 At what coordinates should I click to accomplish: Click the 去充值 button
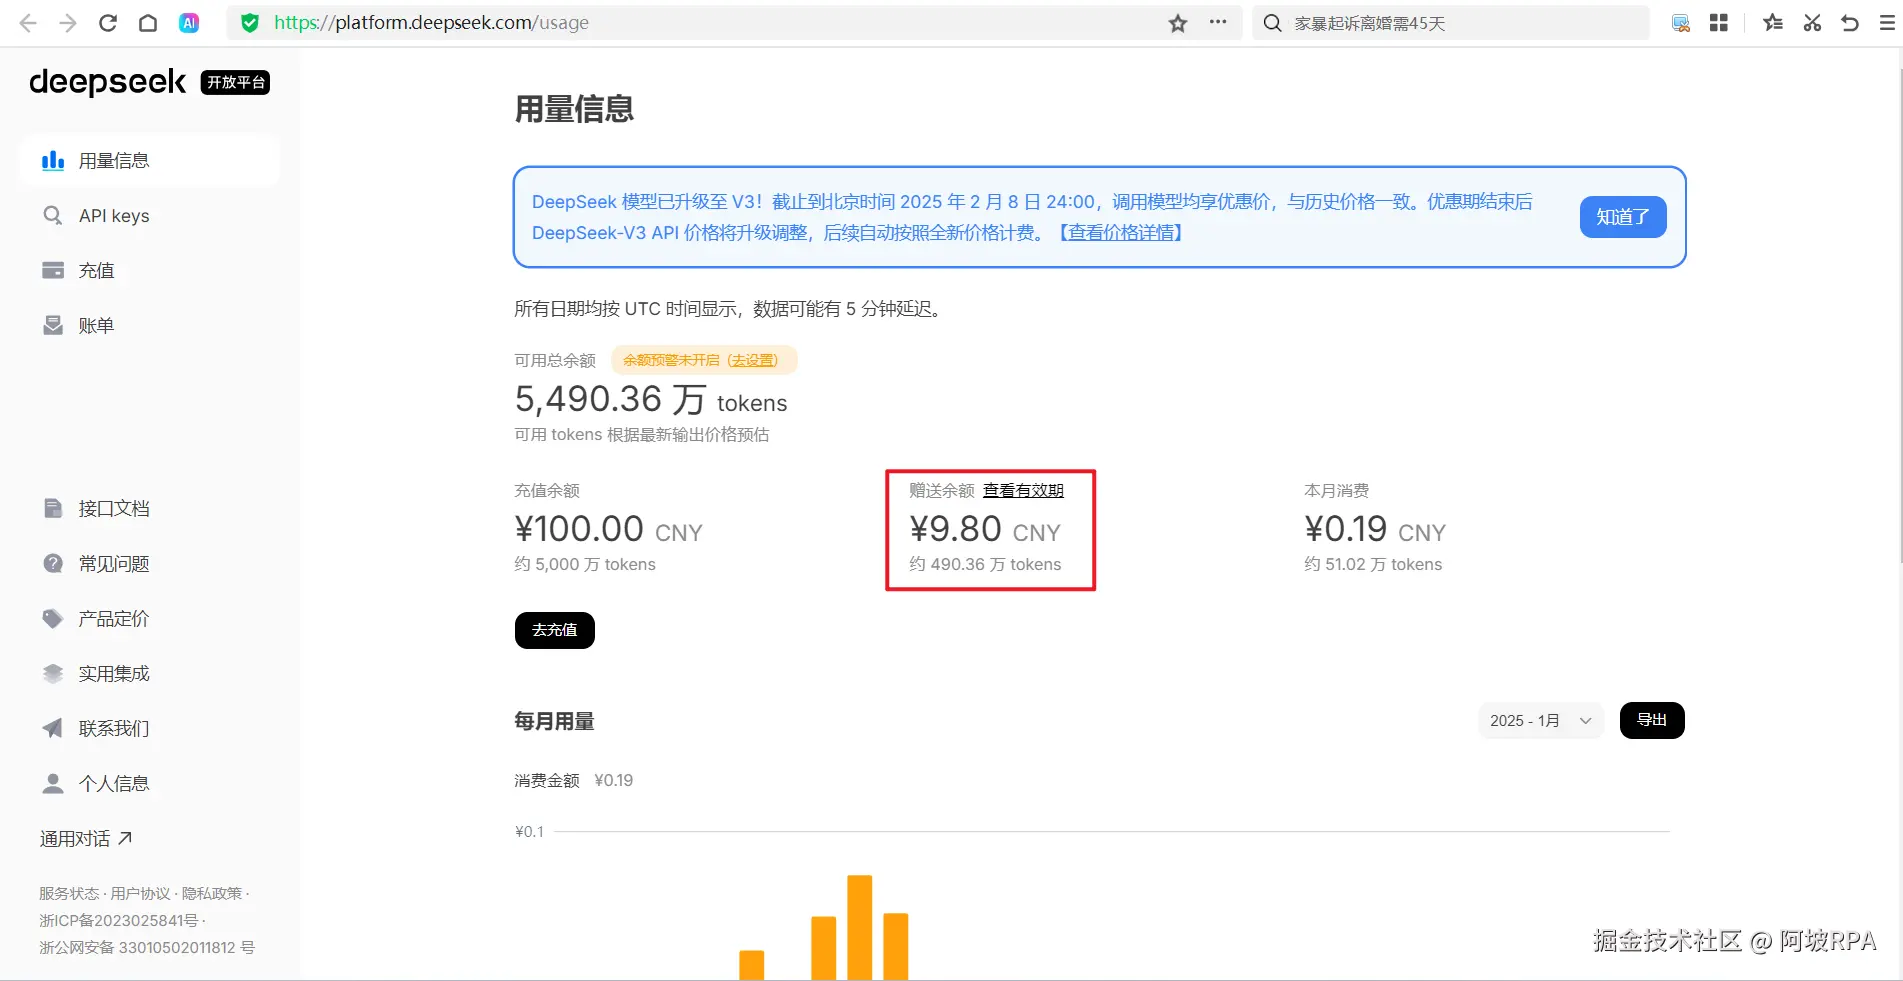pos(555,630)
